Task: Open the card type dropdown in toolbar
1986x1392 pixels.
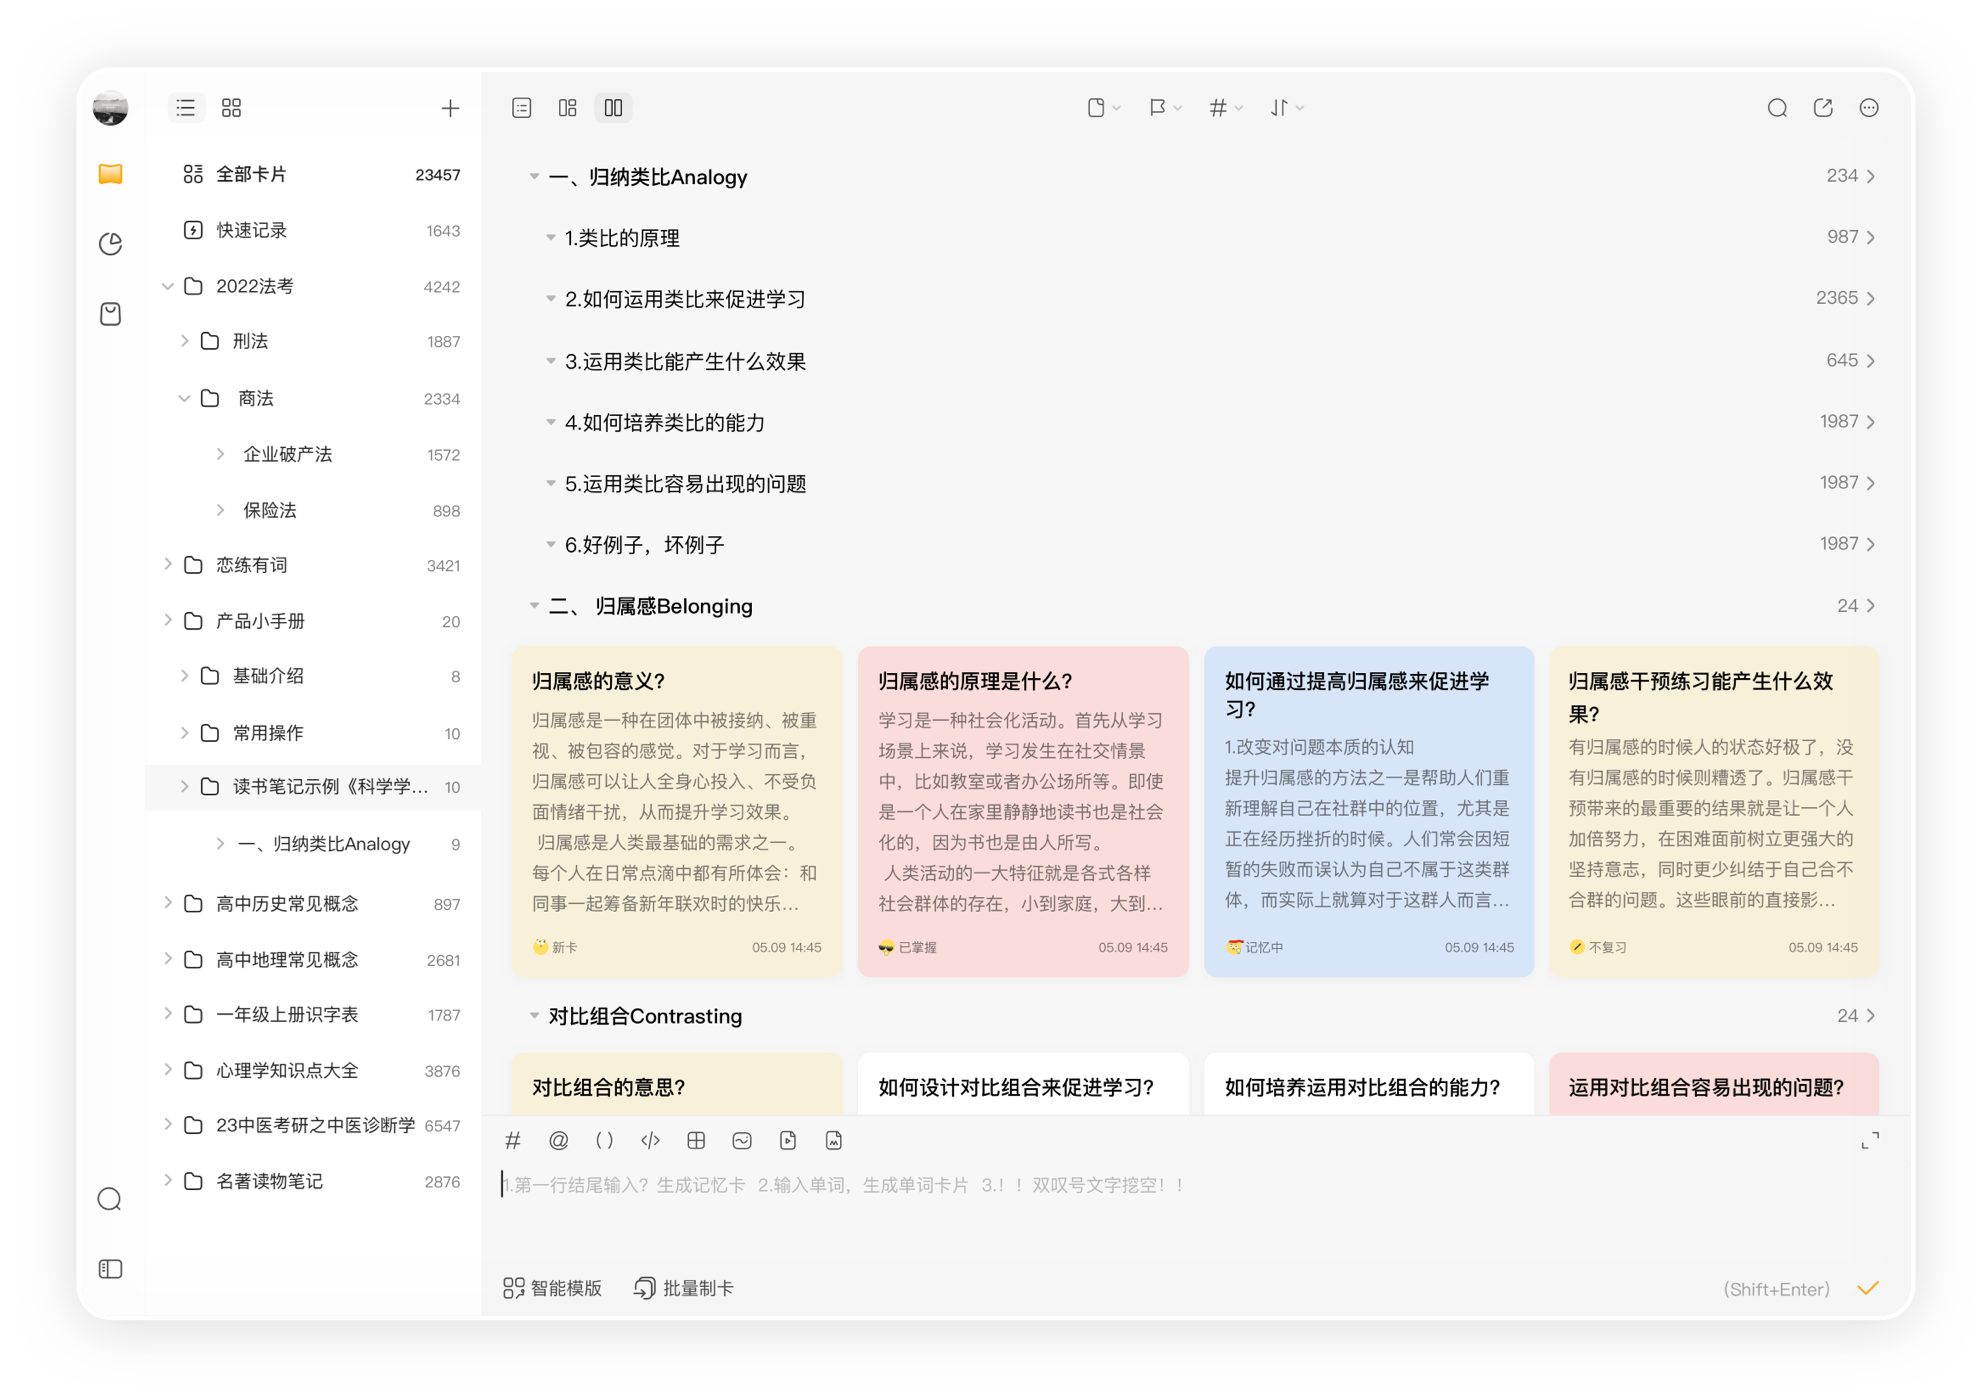Action: (1104, 108)
